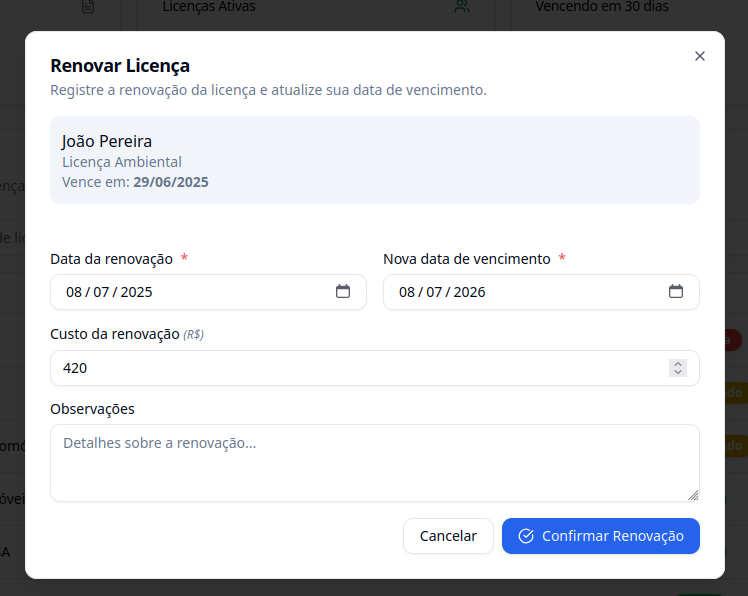The width and height of the screenshot is (748, 596).
Task: Click the dialog subtitle about registering the renewal
Action: tap(269, 90)
